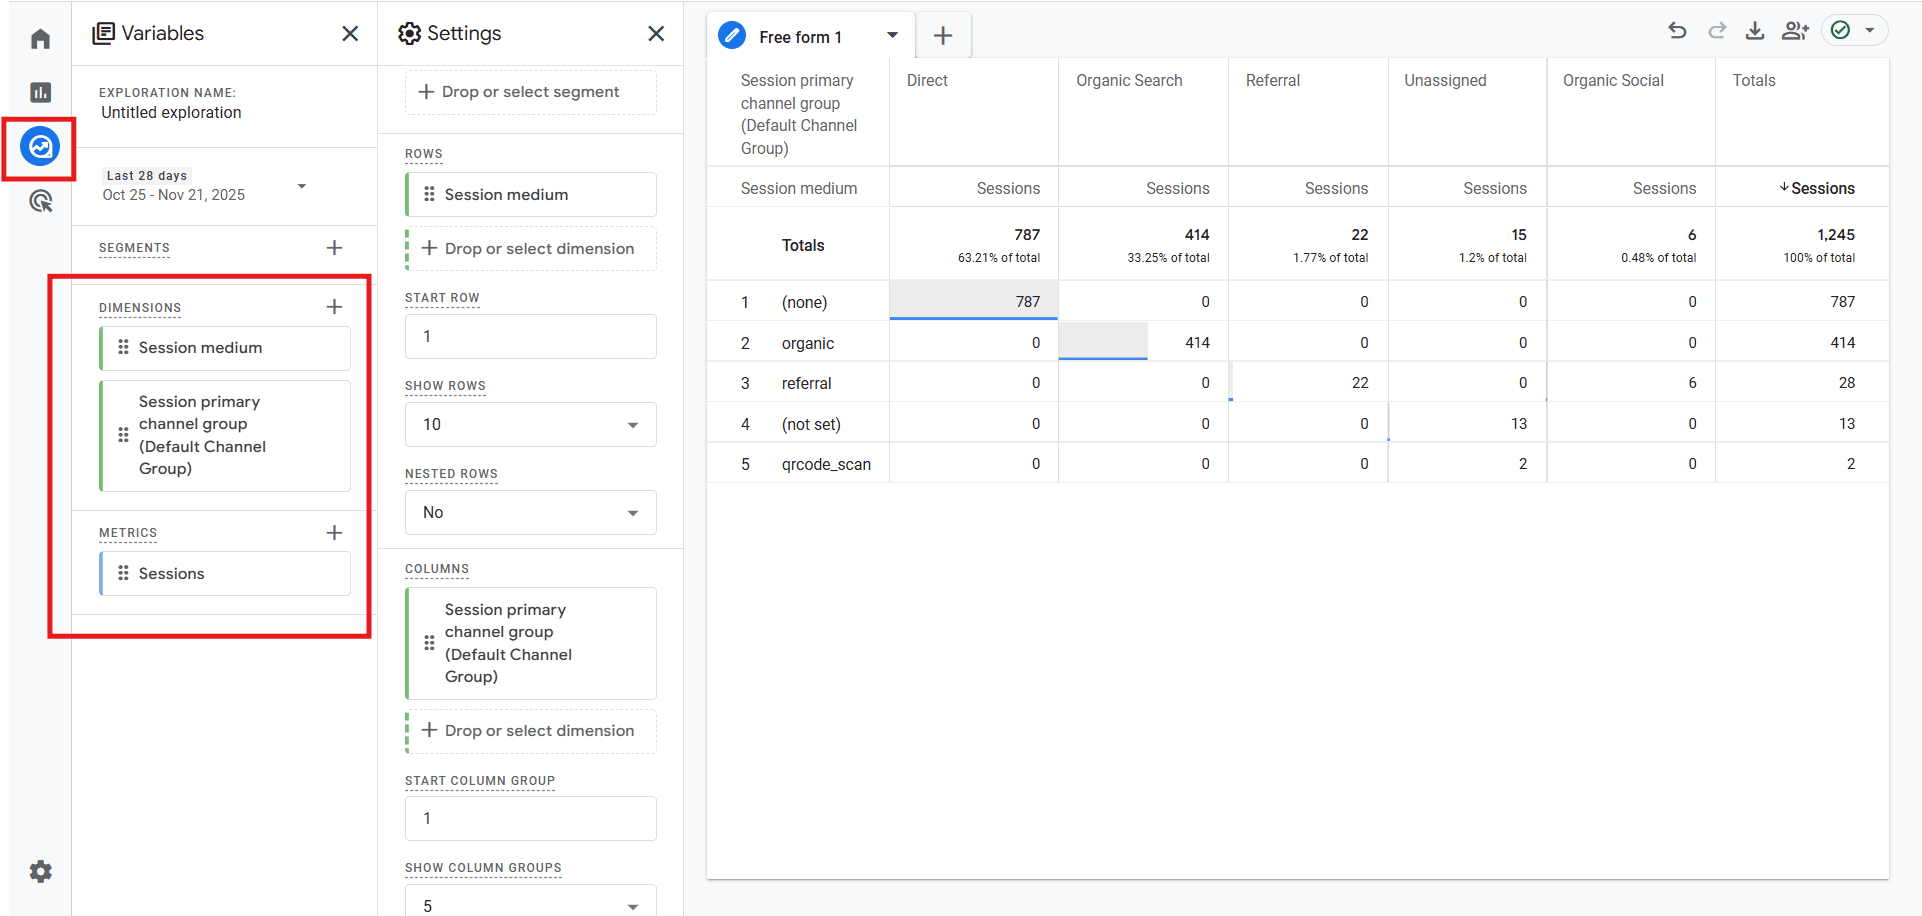Share the exploration with other users
Screen dimensions: 1922x916
click(1795, 31)
